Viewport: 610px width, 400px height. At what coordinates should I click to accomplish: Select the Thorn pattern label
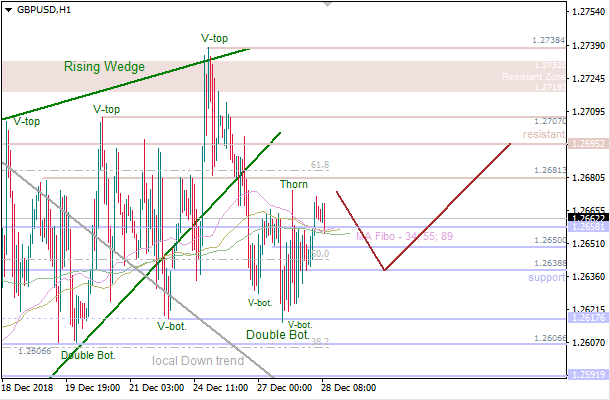pos(293,185)
